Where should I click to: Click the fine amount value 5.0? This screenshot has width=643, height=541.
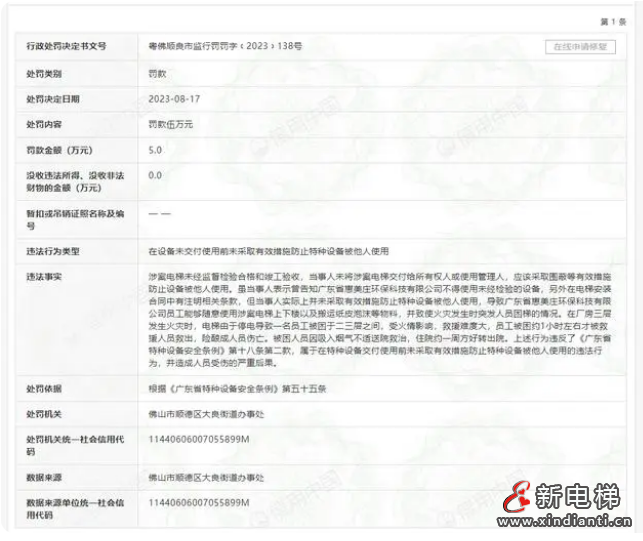pyautogui.click(x=155, y=149)
